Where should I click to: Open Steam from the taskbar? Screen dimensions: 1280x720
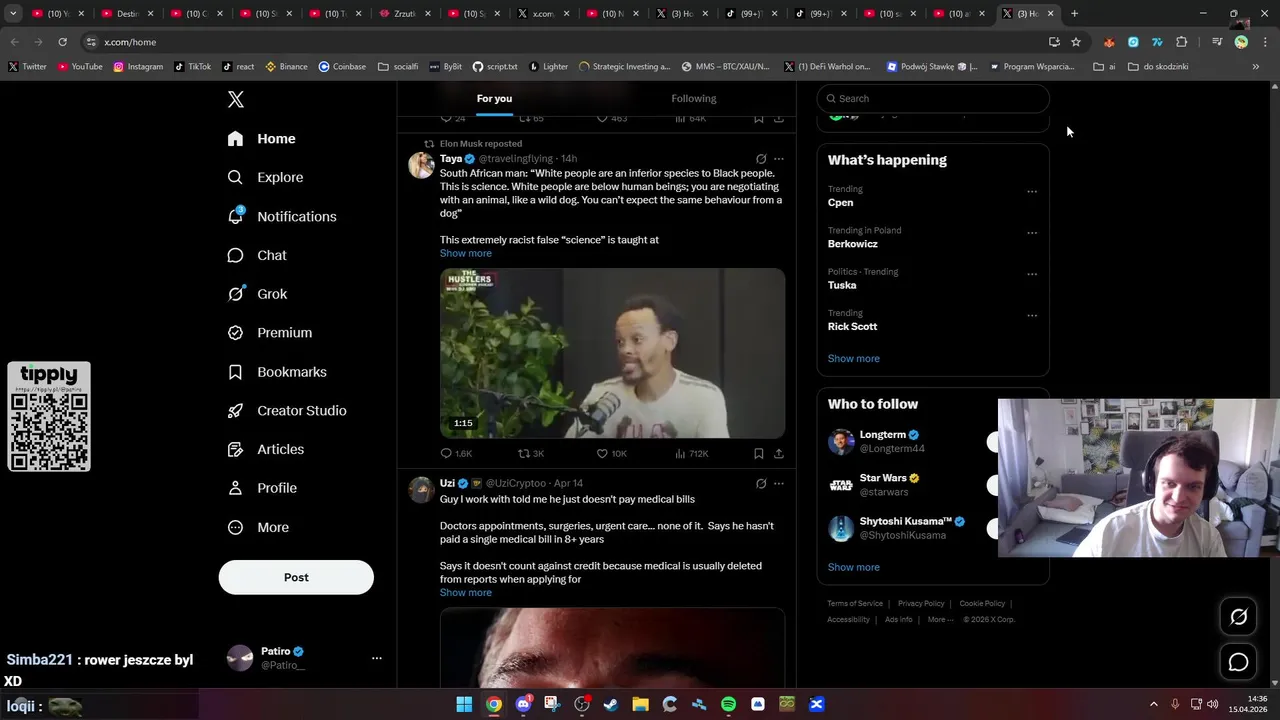coord(611,704)
